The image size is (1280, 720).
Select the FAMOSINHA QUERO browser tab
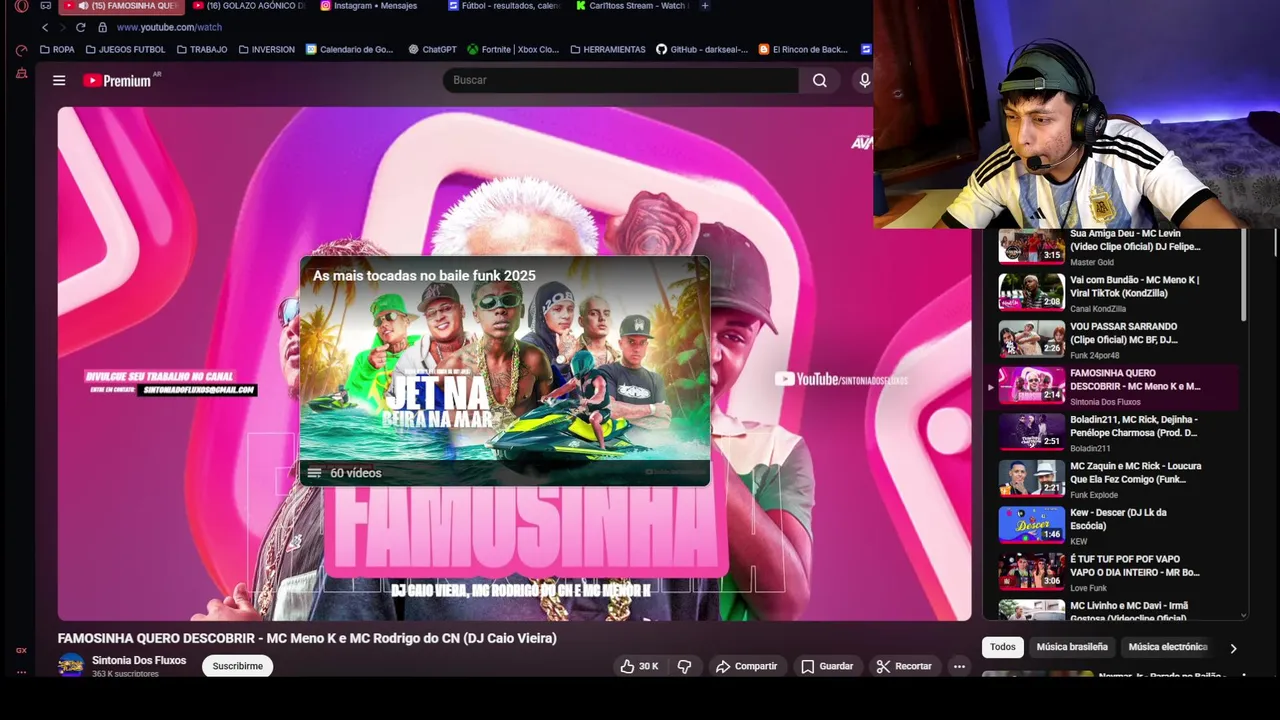[x=120, y=6]
